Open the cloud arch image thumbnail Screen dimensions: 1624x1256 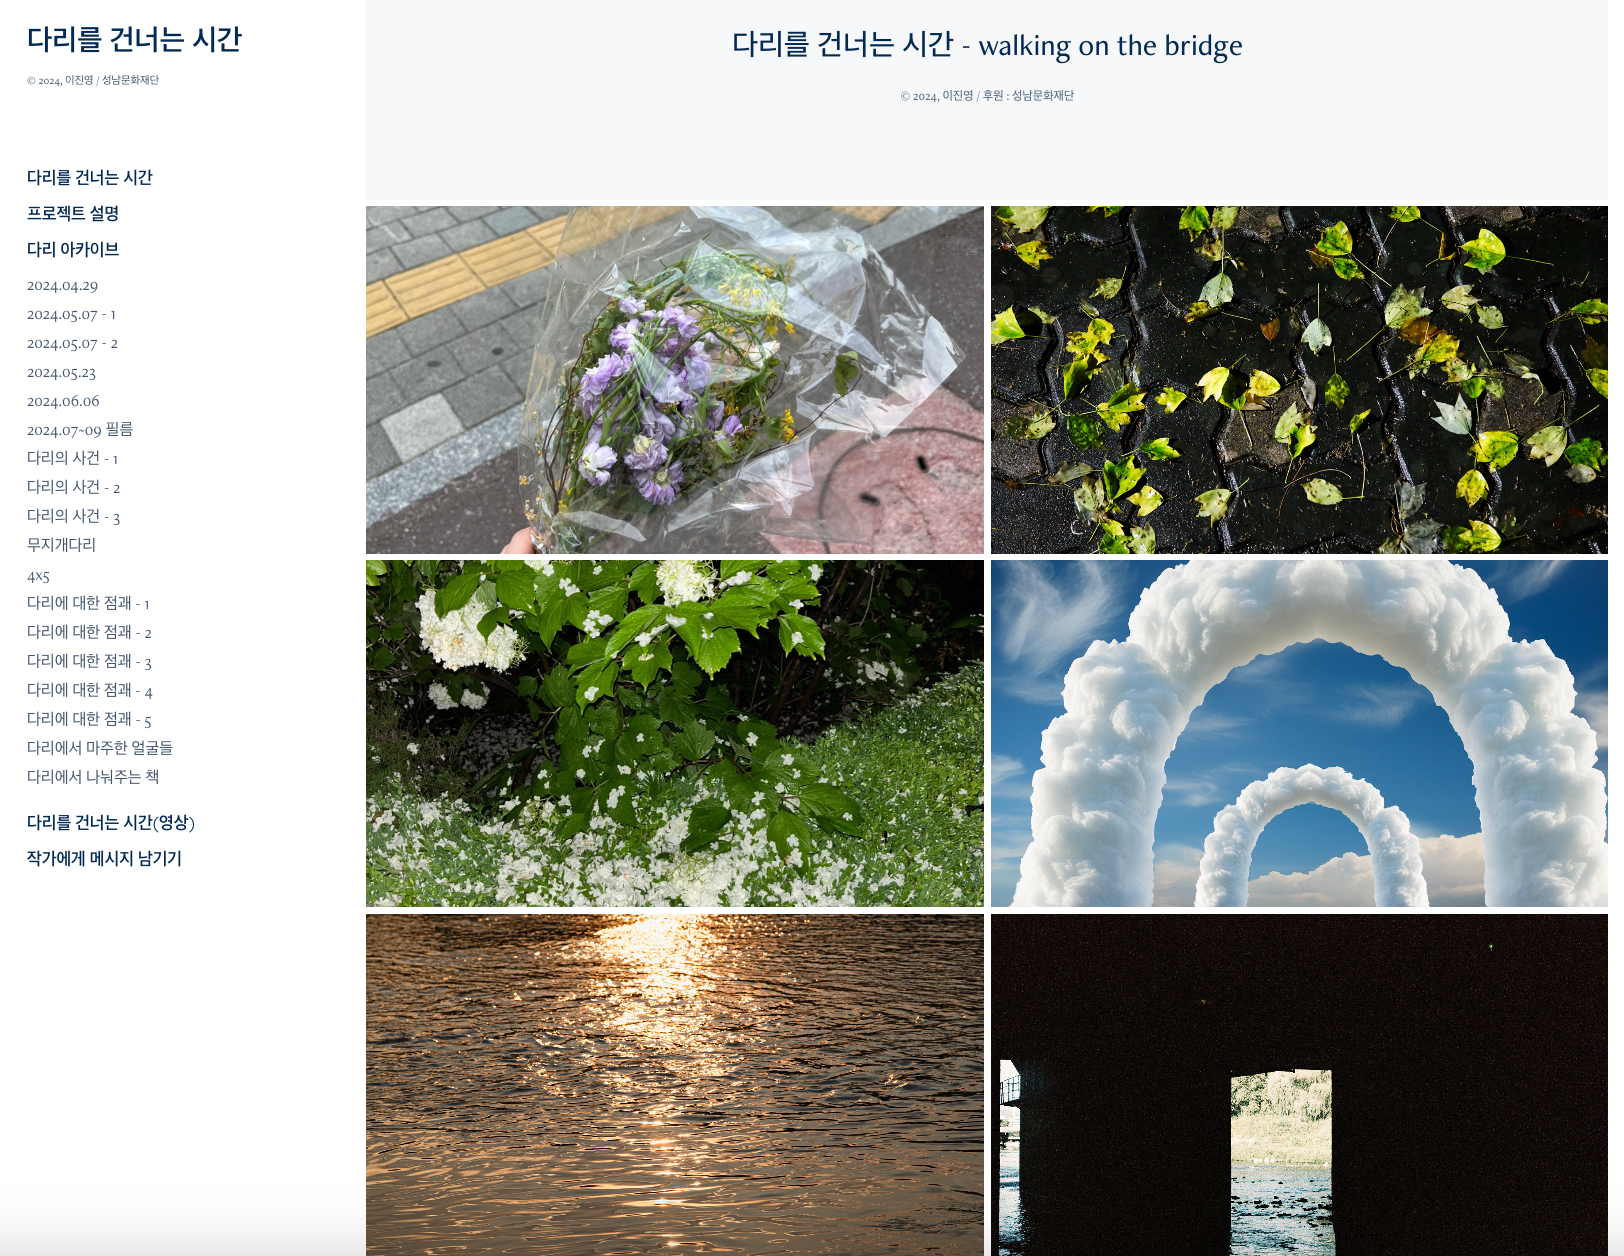tap(1299, 733)
